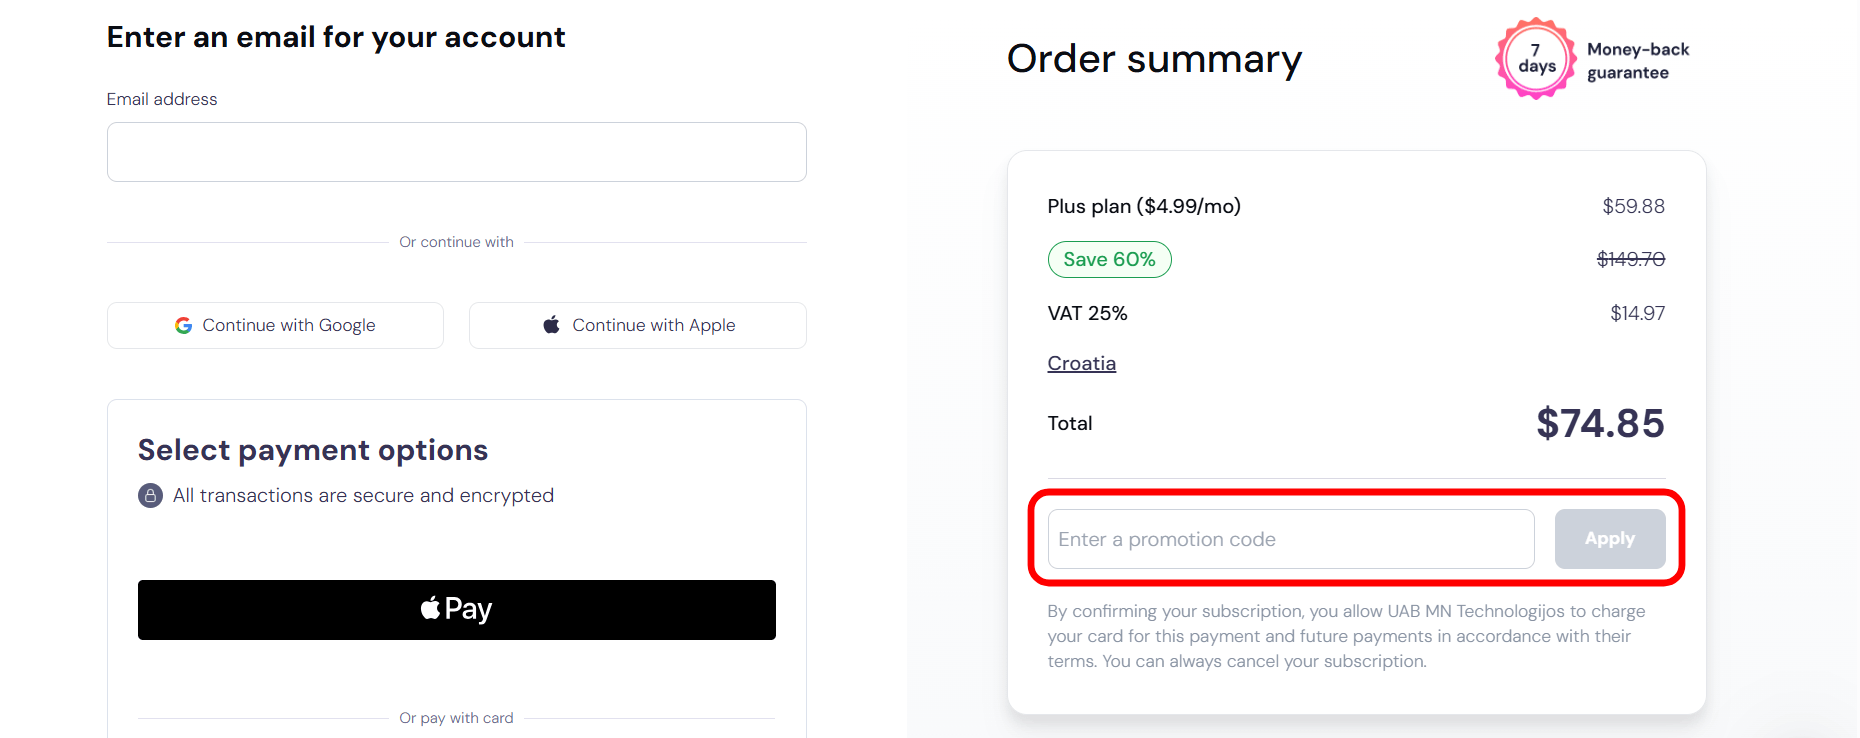Click the lock icon beside the secure transactions text
The image size is (1860, 738).
coord(149,495)
